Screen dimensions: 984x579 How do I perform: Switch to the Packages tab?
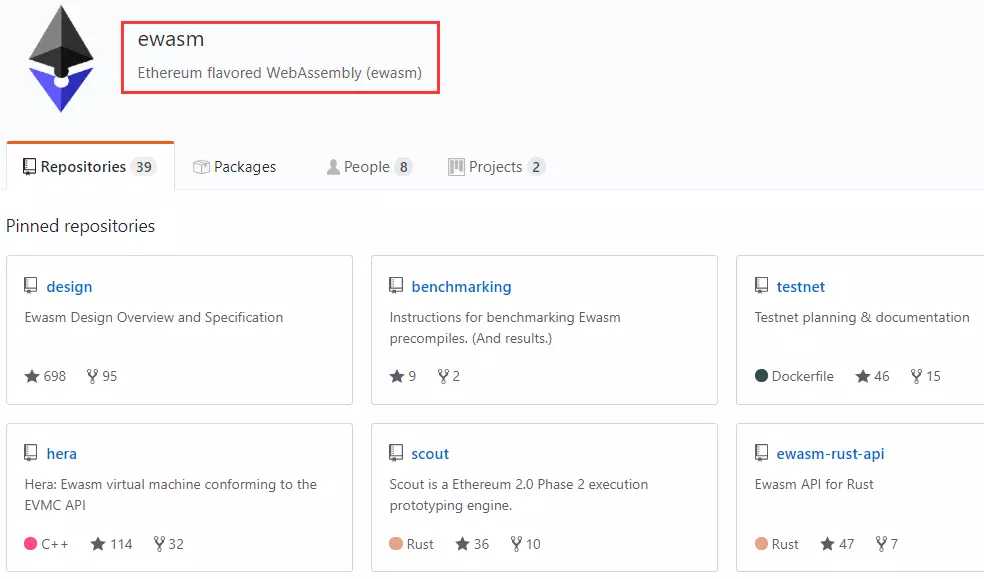point(235,166)
